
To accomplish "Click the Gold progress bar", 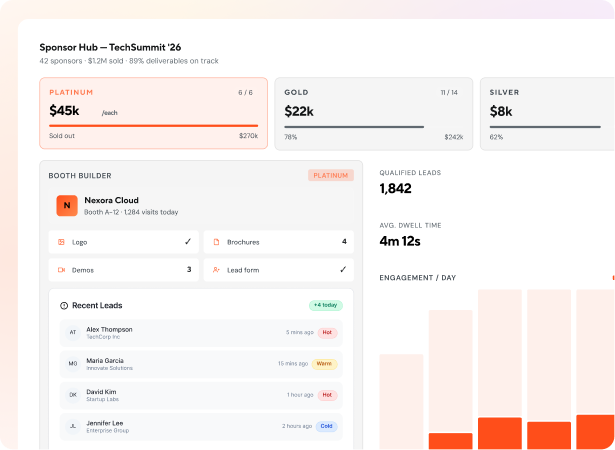I will pos(354,127).
